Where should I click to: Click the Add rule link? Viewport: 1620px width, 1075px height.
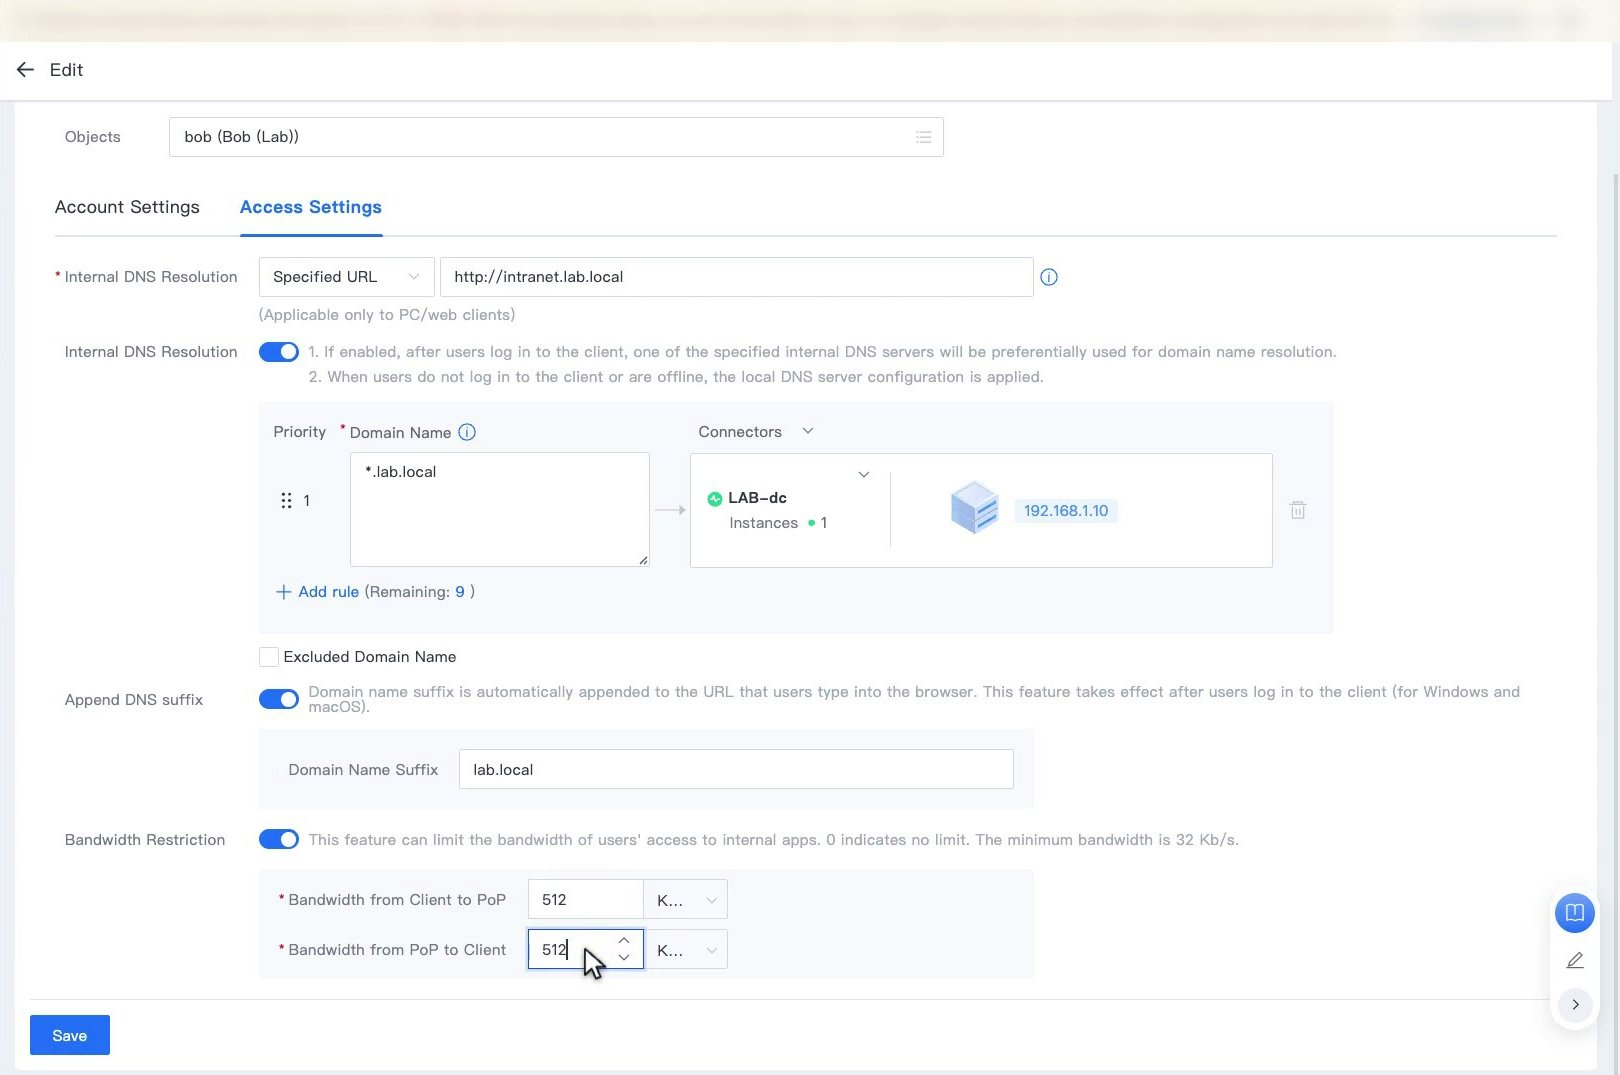pyautogui.click(x=328, y=592)
